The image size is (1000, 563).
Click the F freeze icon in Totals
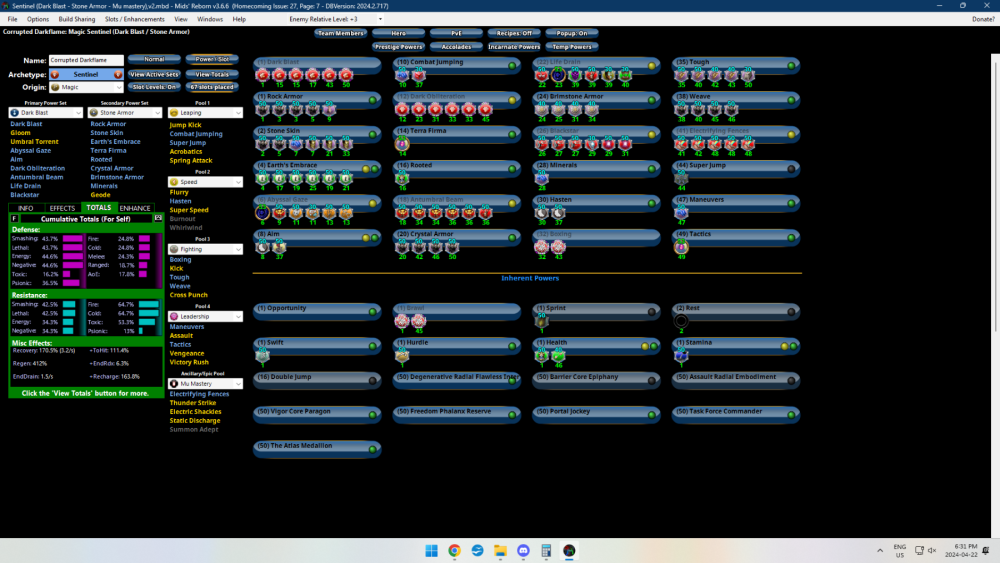click(15, 219)
